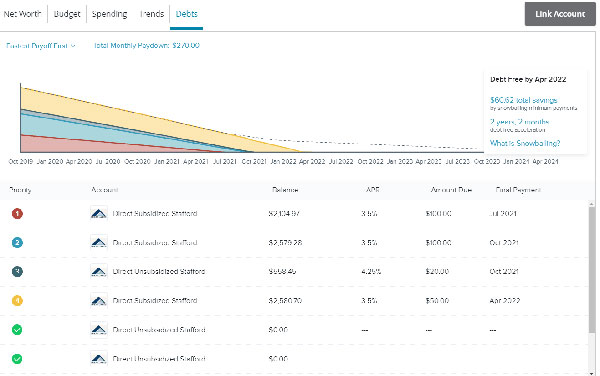600x376 pixels.
Task: Select the yellow priority 4 badge
Action: coord(17,301)
